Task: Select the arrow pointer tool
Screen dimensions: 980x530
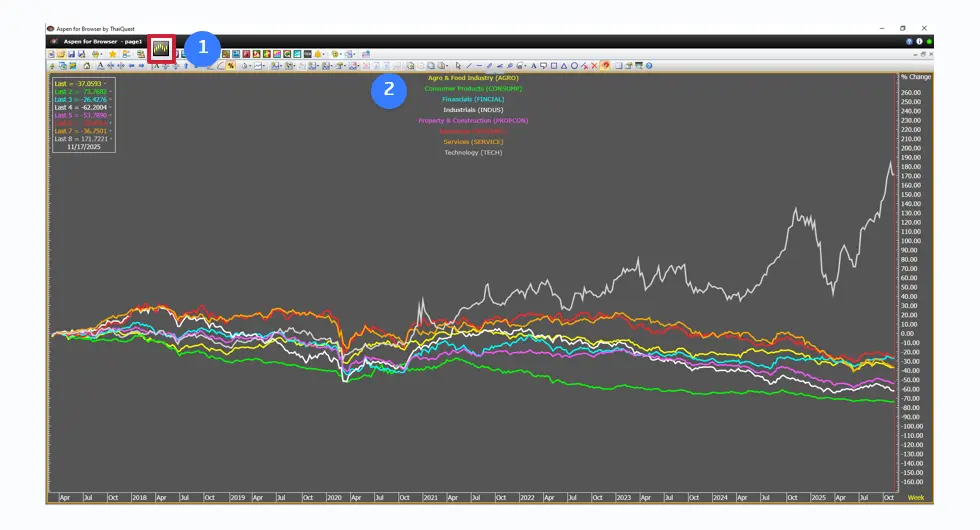Action: 458,66
